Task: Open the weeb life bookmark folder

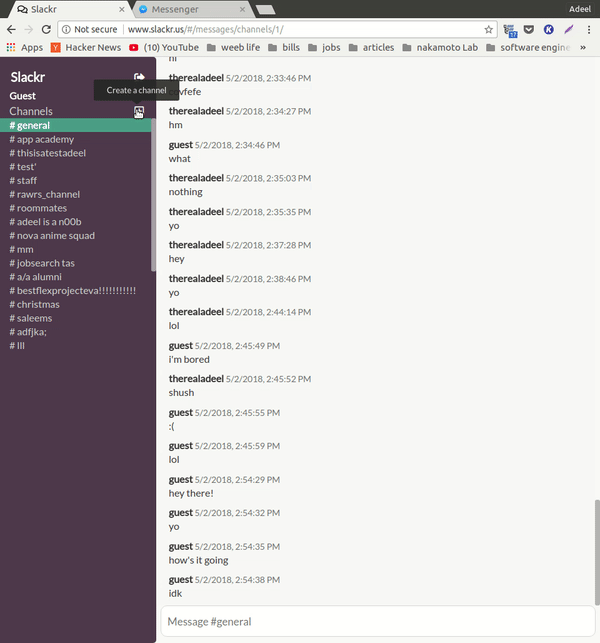Action: [x=233, y=48]
